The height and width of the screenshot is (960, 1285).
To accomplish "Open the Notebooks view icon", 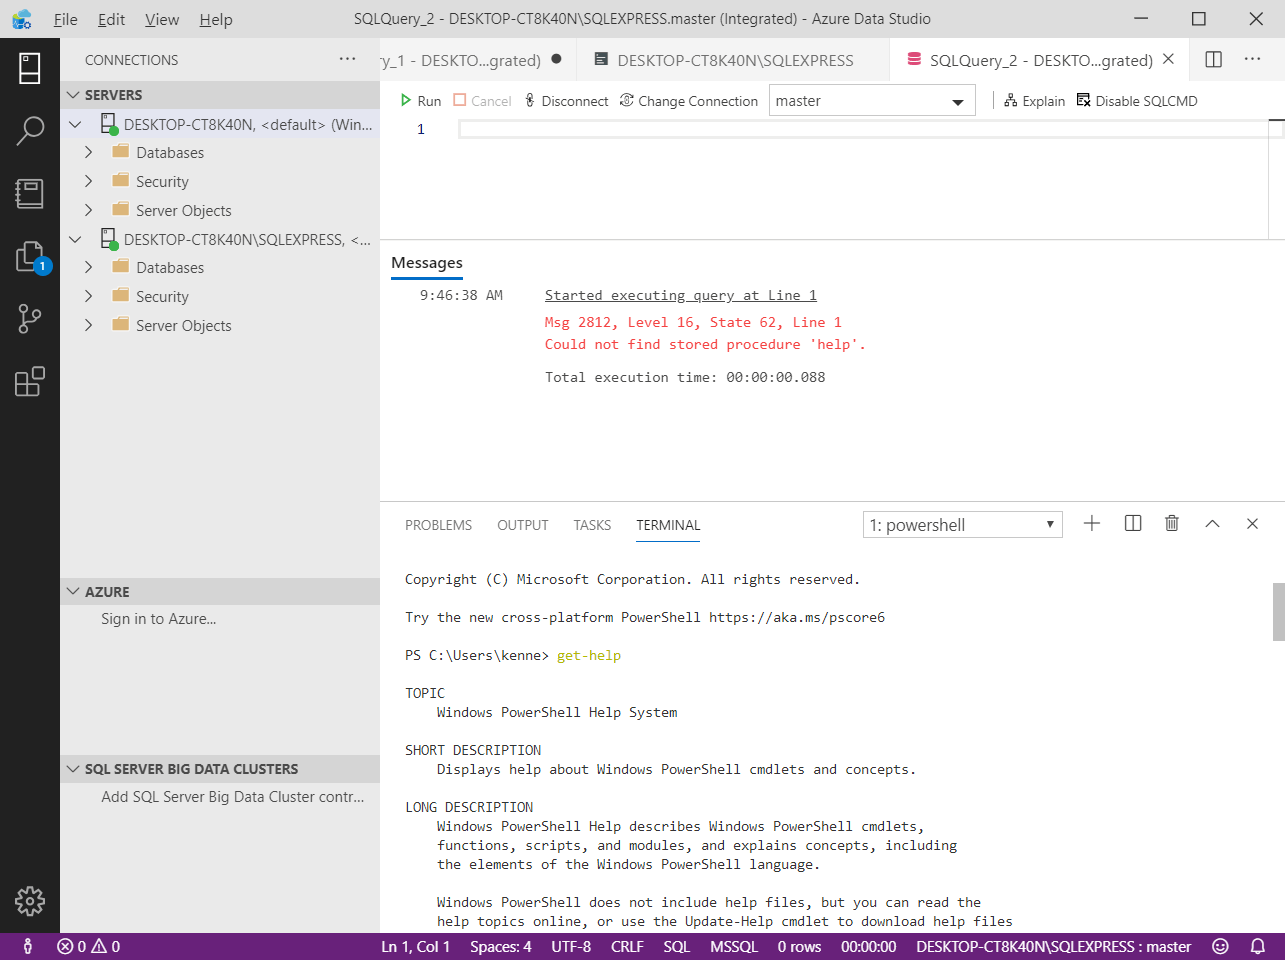I will click(30, 193).
